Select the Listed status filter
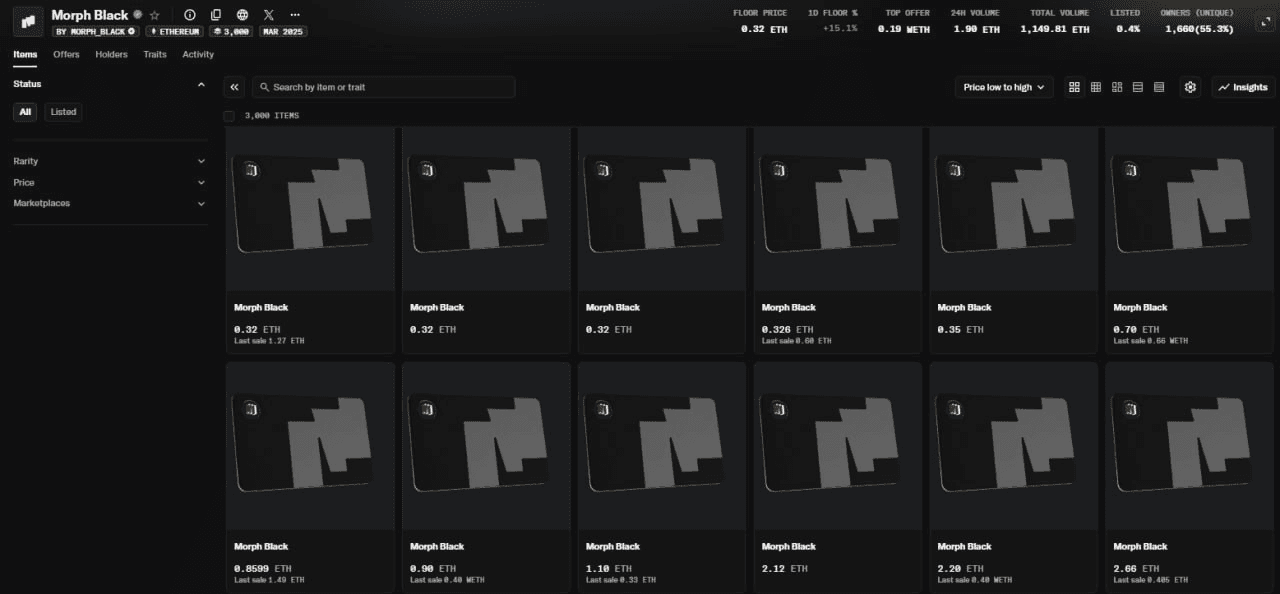The width and height of the screenshot is (1280, 594). (x=63, y=112)
